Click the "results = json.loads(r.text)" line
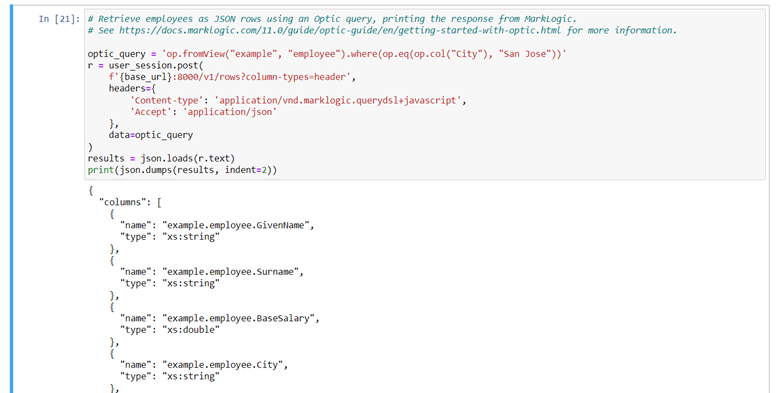The width and height of the screenshot is (780, 393). click(x=161, y=158)
